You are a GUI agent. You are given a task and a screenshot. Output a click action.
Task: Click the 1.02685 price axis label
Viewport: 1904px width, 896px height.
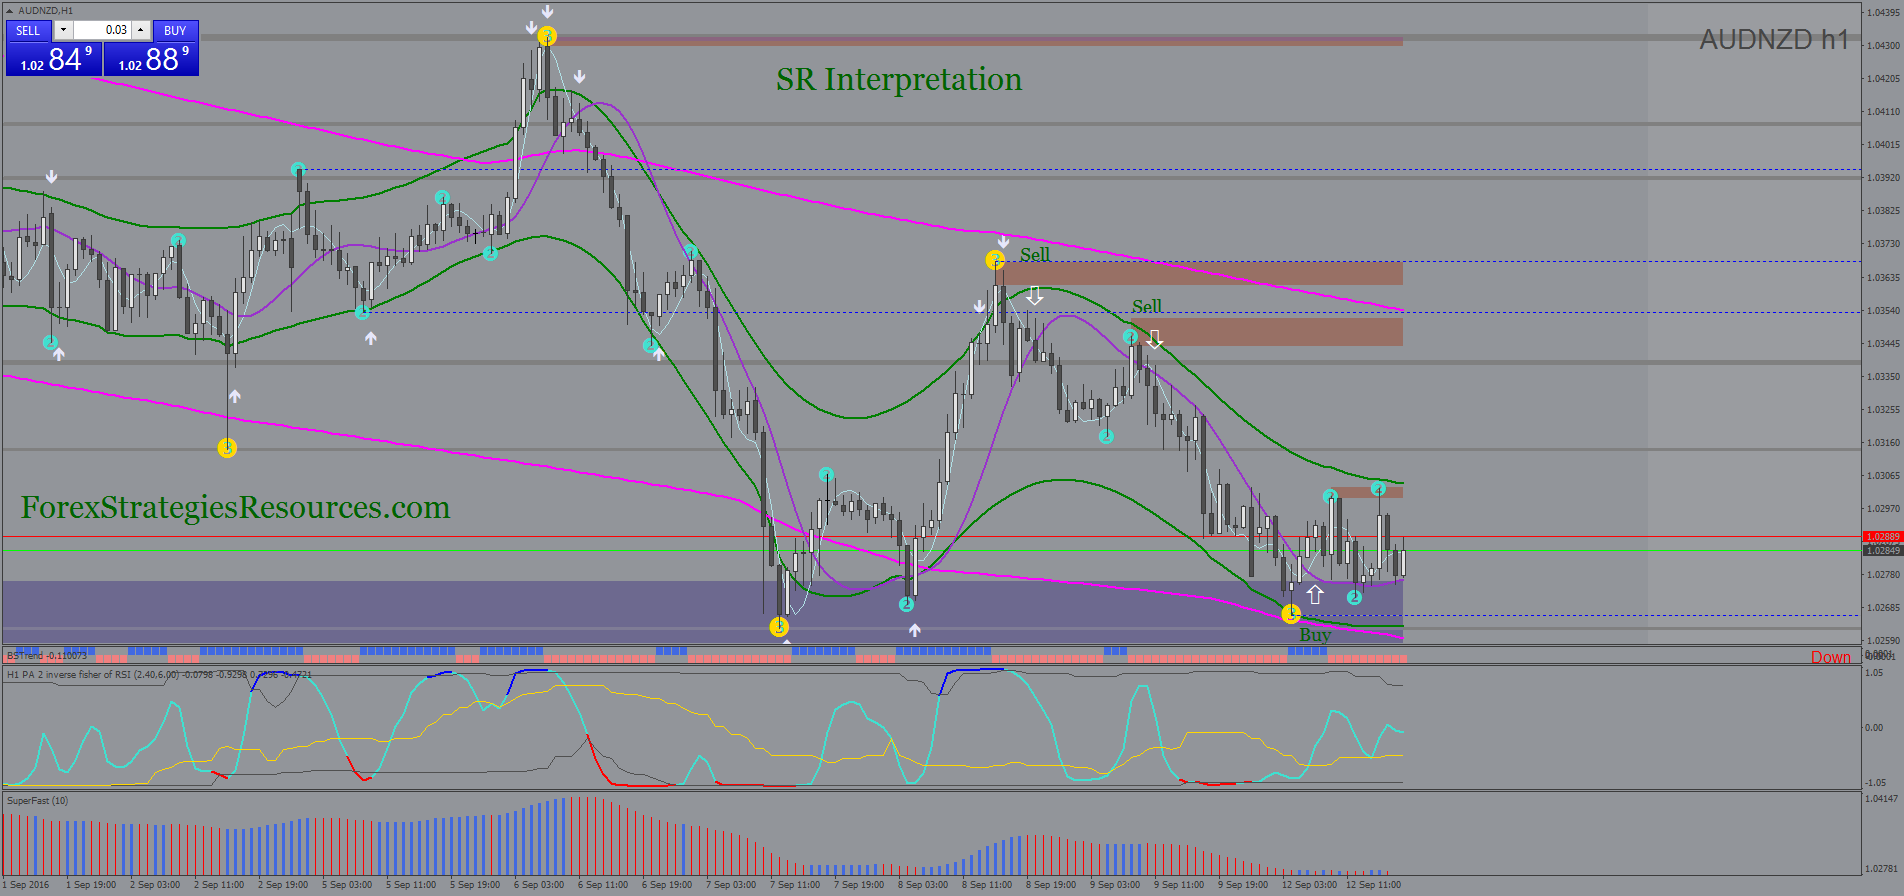1884,608
